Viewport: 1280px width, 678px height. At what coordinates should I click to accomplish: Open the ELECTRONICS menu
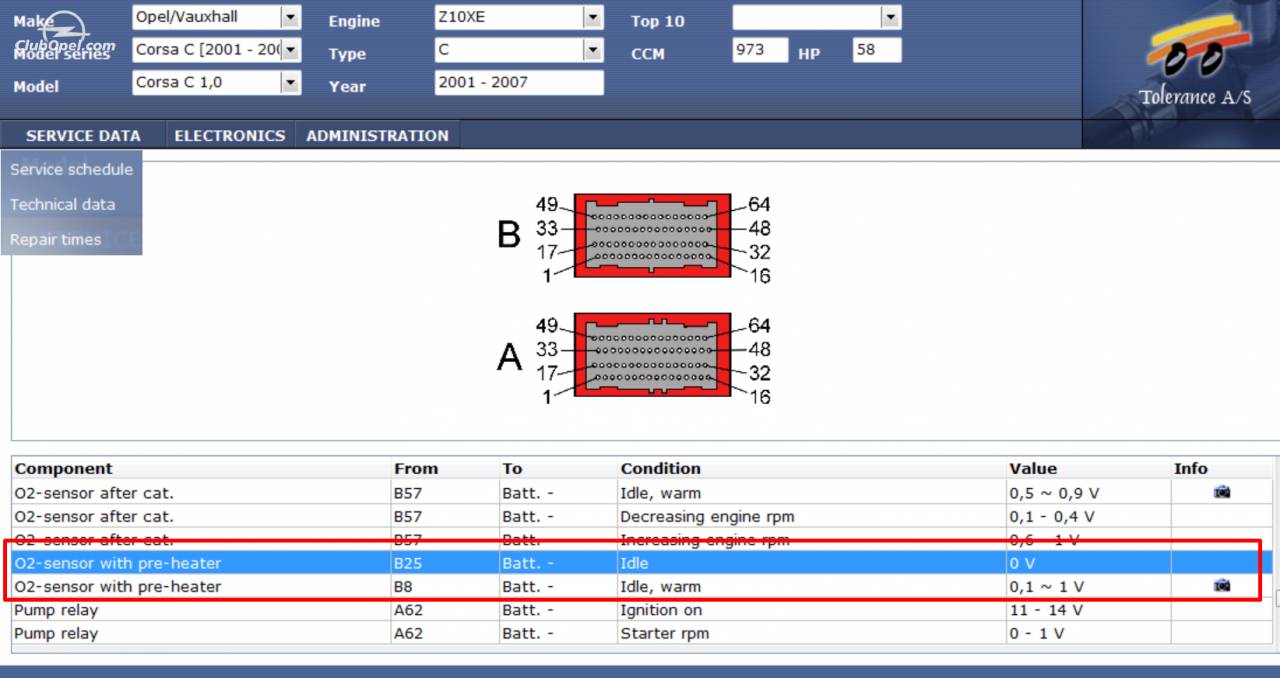point(230,136)
